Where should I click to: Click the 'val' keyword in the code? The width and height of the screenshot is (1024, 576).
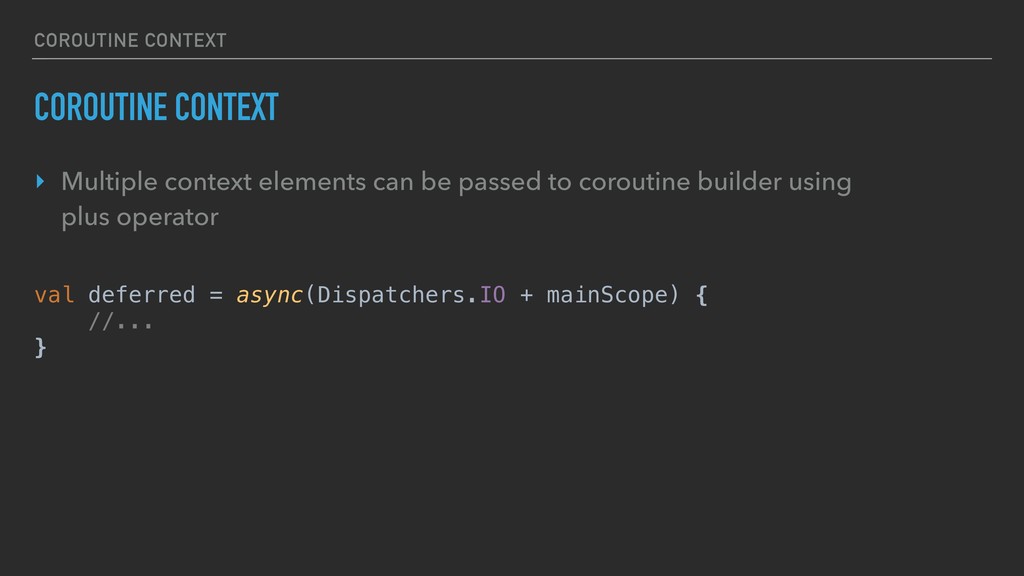pos(54,295)
